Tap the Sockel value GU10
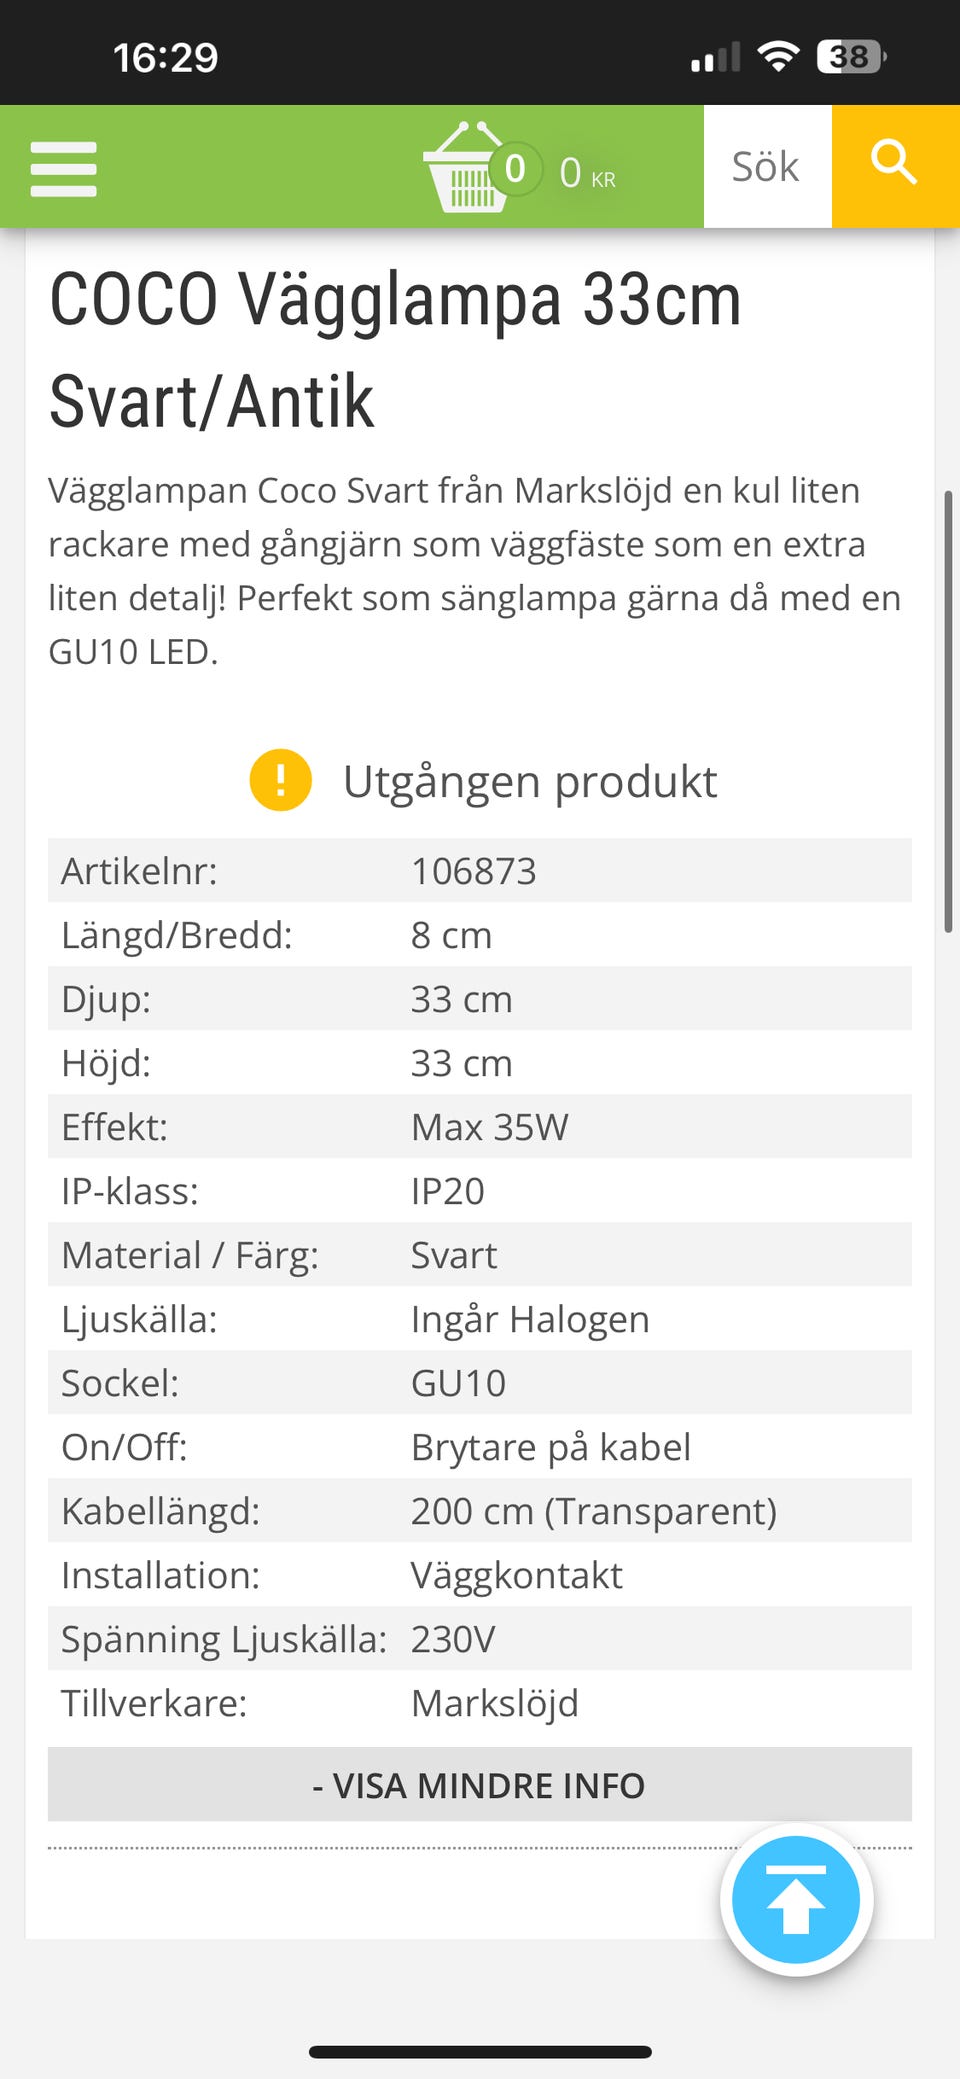Viewport: 960px width, 2079px height. pyautogui.click(x=459, y=1383)
